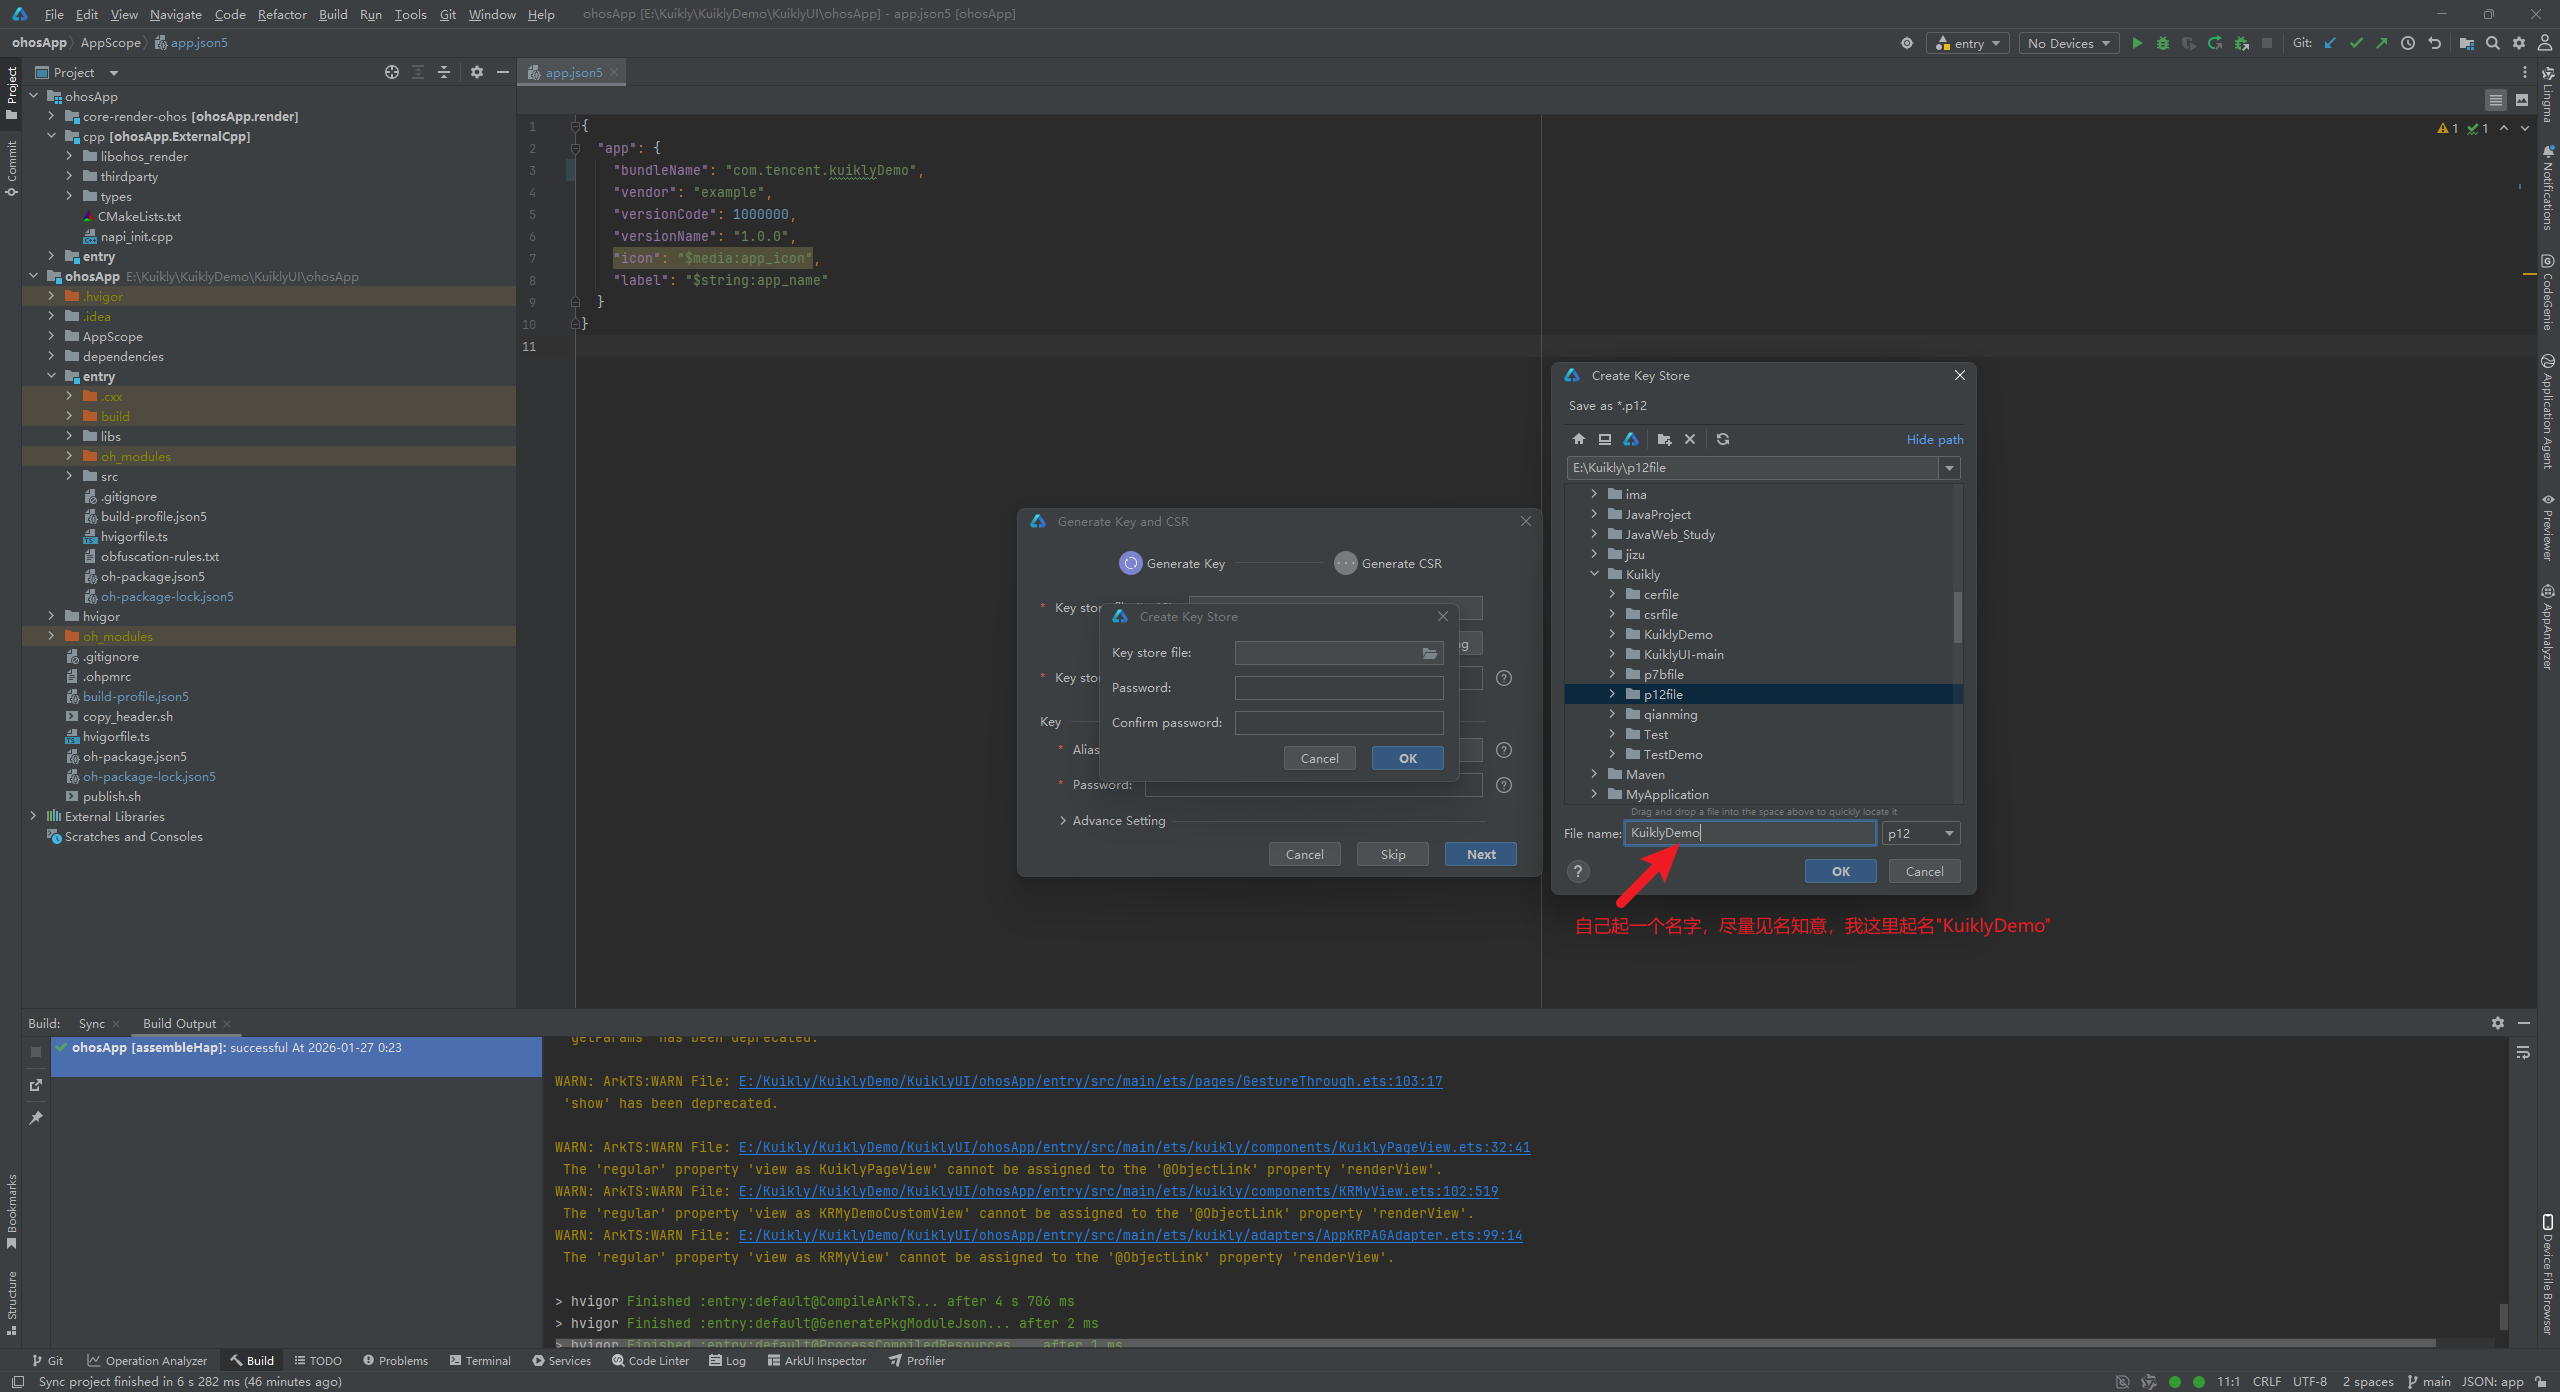Select the Generate CSR step indicator
2560x1392 pixels.
pos(1346,563)
